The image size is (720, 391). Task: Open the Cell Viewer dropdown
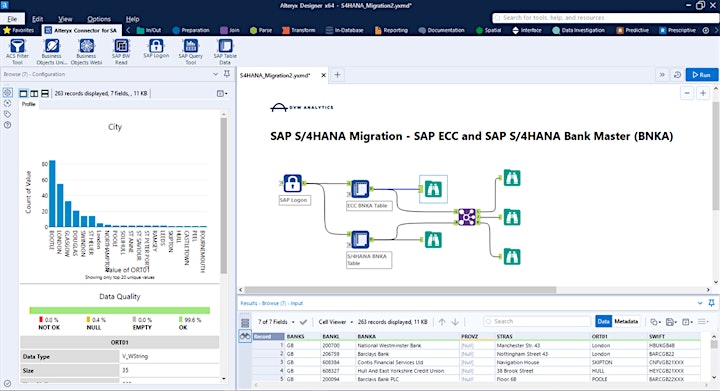tap(336, 322)
